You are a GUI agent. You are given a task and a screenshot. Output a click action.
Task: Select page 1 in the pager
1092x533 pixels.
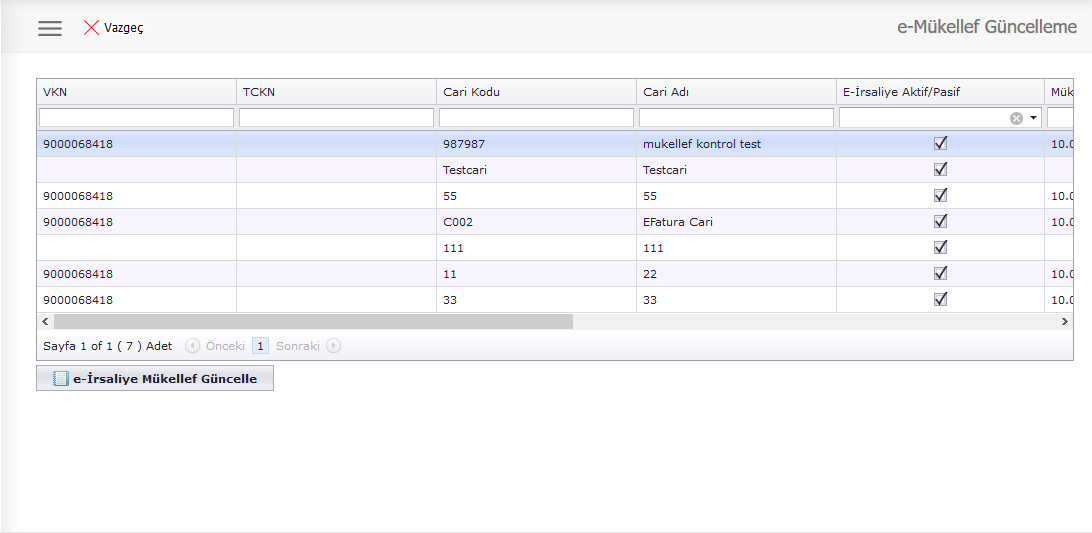(x=260, y=346)
